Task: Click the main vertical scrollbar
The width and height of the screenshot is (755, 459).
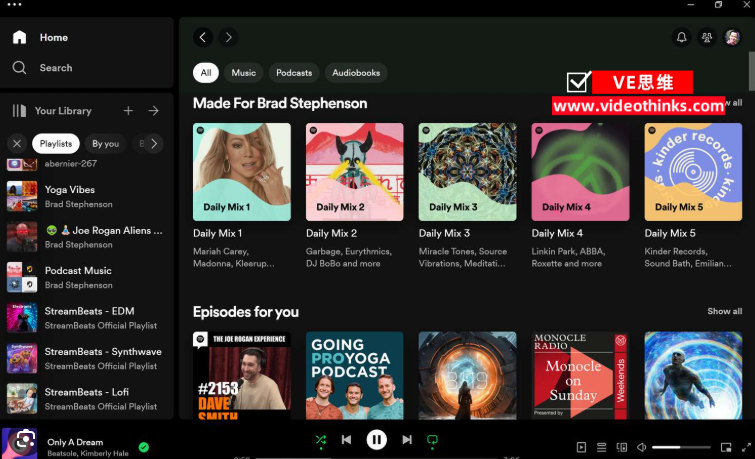Action: pos(752,70)
